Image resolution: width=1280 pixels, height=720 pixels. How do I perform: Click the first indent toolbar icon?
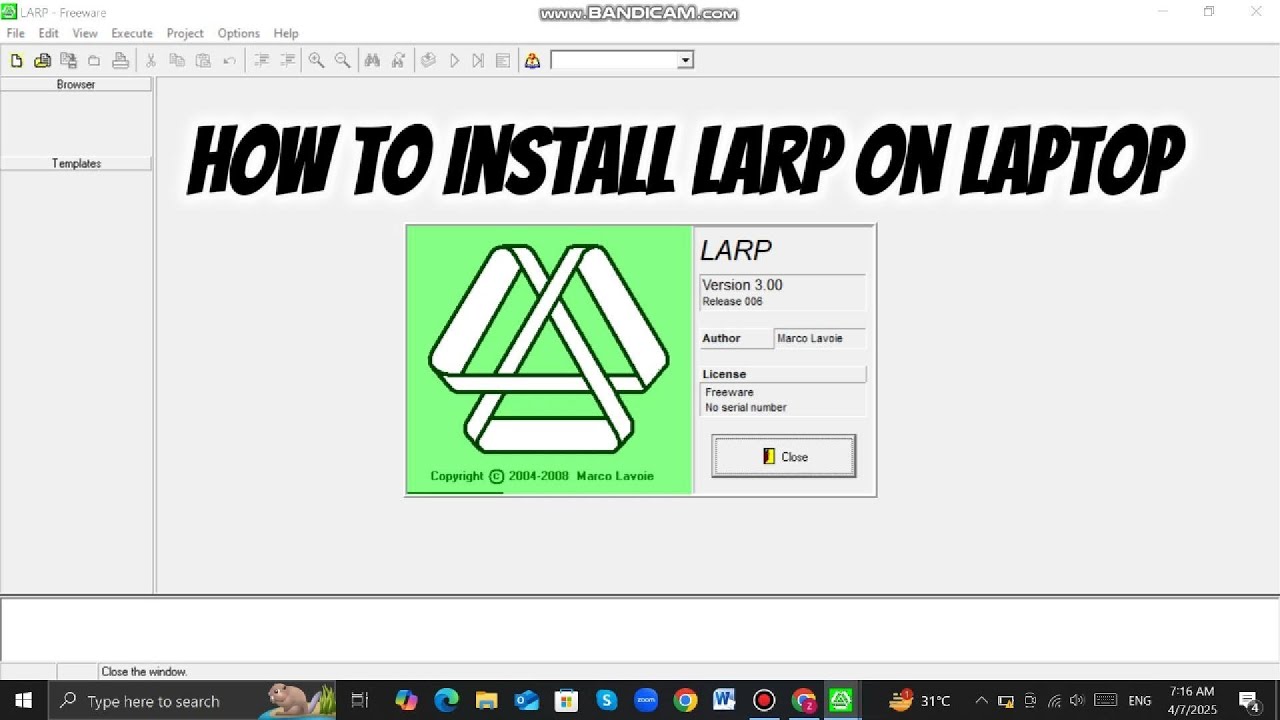pyautogui.click(x=262, y=61)
